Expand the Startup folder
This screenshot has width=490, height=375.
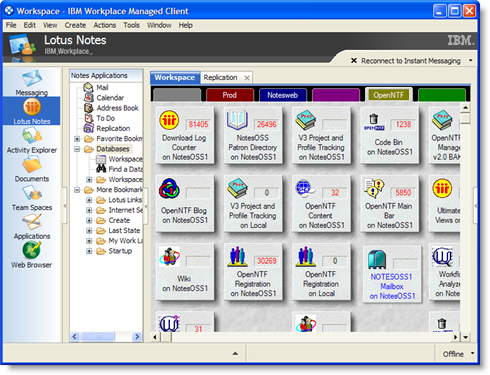pyautogui.click(x=89, y=251)
